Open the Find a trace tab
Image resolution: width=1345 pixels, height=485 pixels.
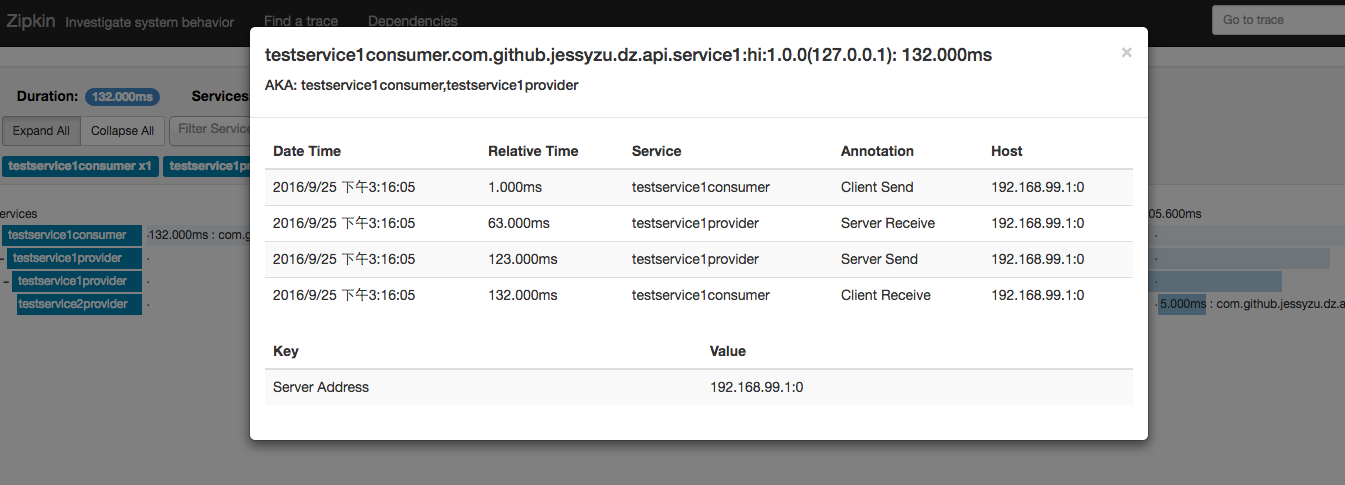pyautogui.click(x=301, y=21)
